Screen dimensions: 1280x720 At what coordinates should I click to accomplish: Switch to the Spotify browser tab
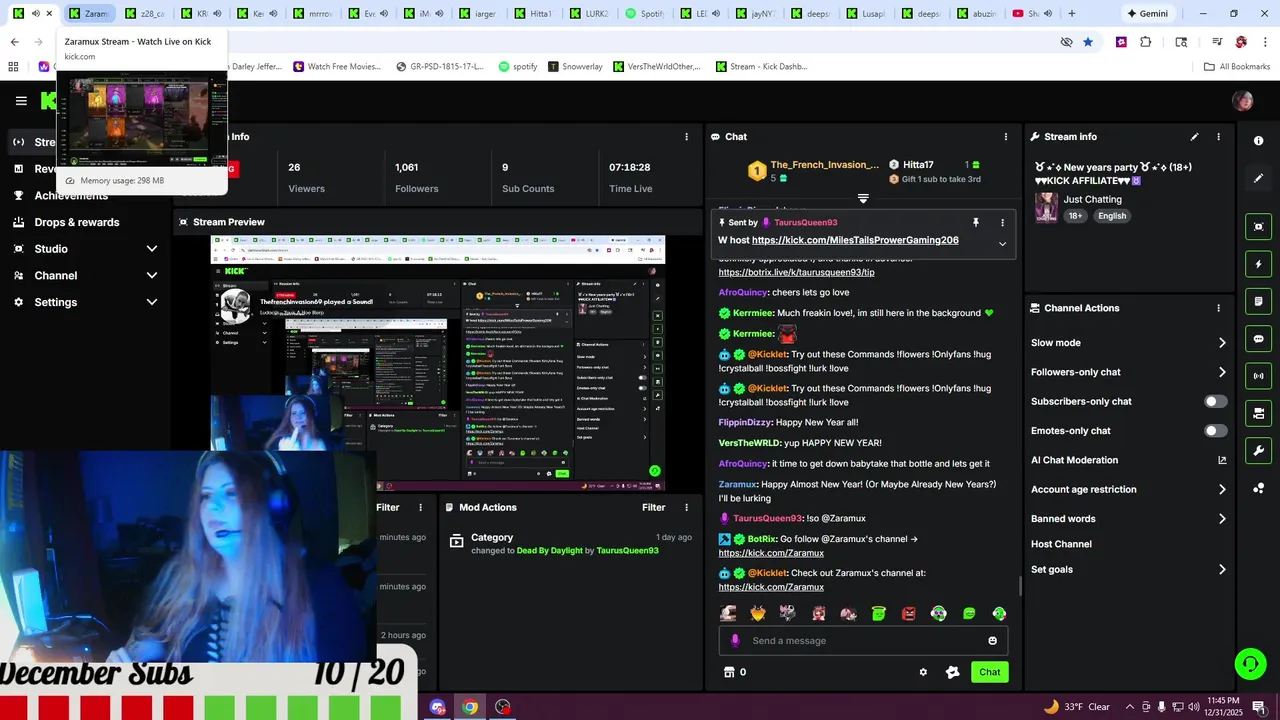point(646,14)
